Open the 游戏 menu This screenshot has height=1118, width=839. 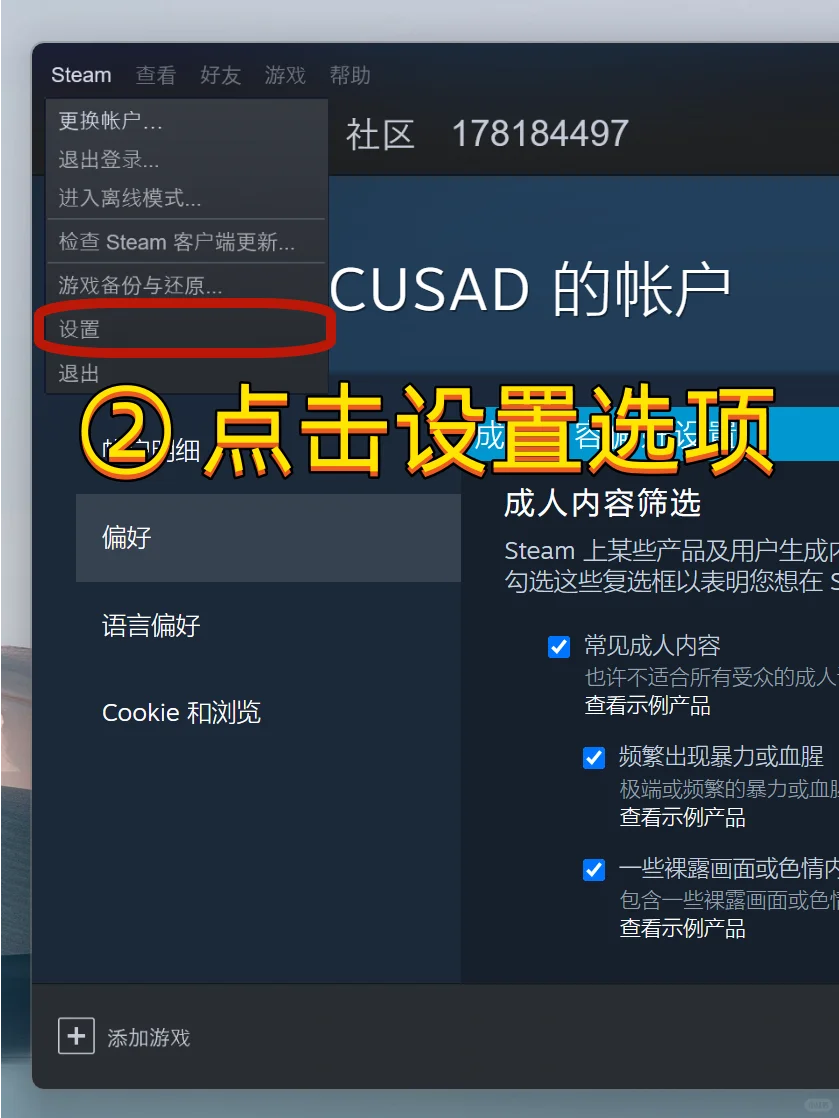coord(285,75)
